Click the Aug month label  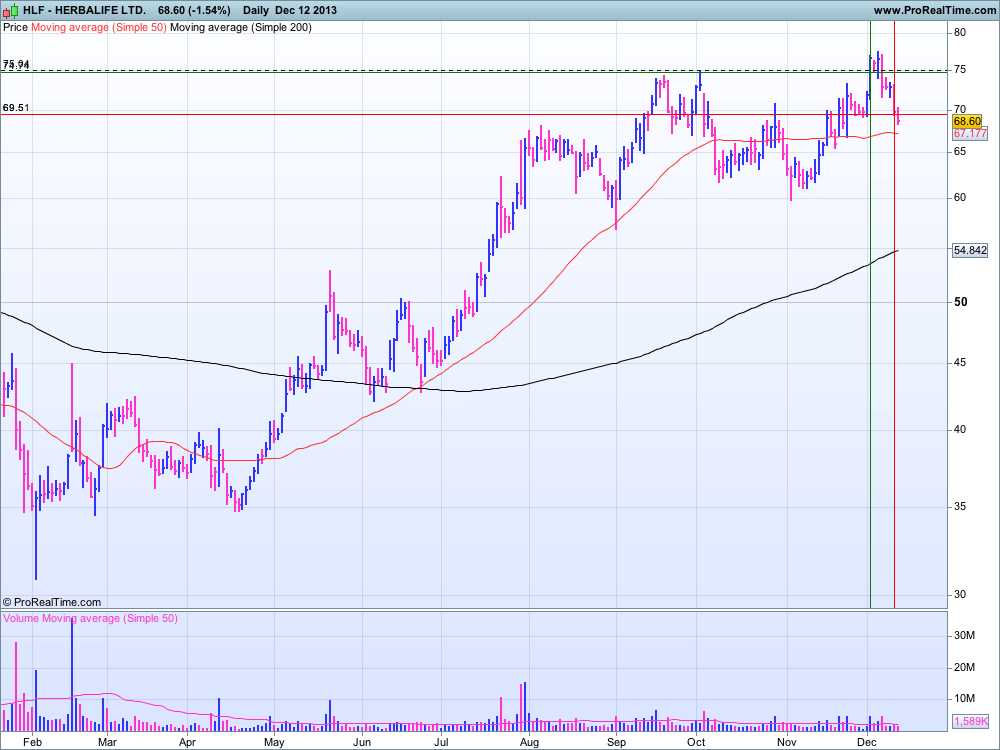pyautogui.click(x=529, y=742)
